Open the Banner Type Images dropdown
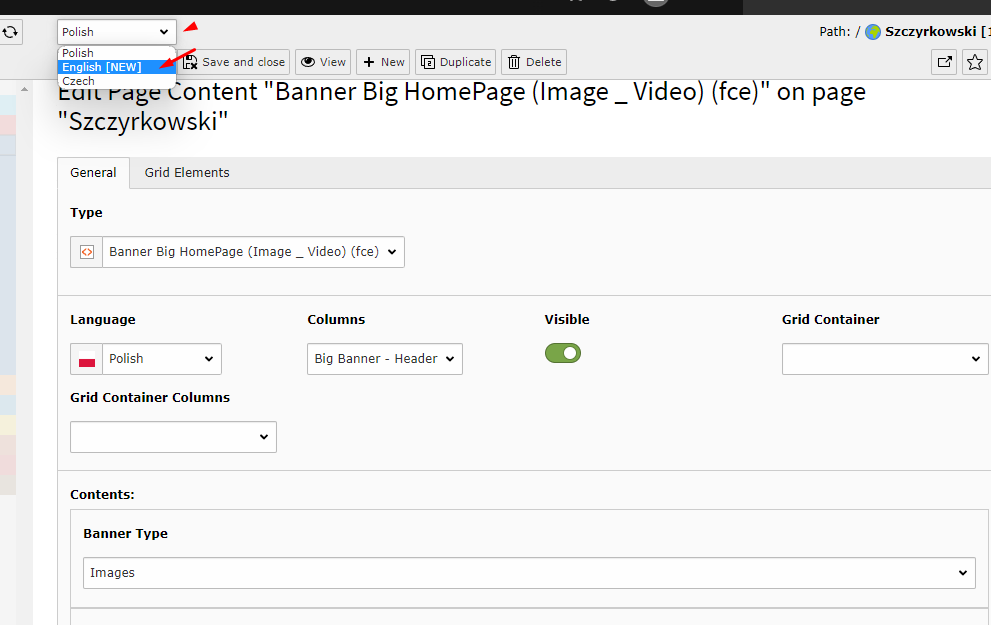This screenshot has height=625, width=991. click(529, 573)
